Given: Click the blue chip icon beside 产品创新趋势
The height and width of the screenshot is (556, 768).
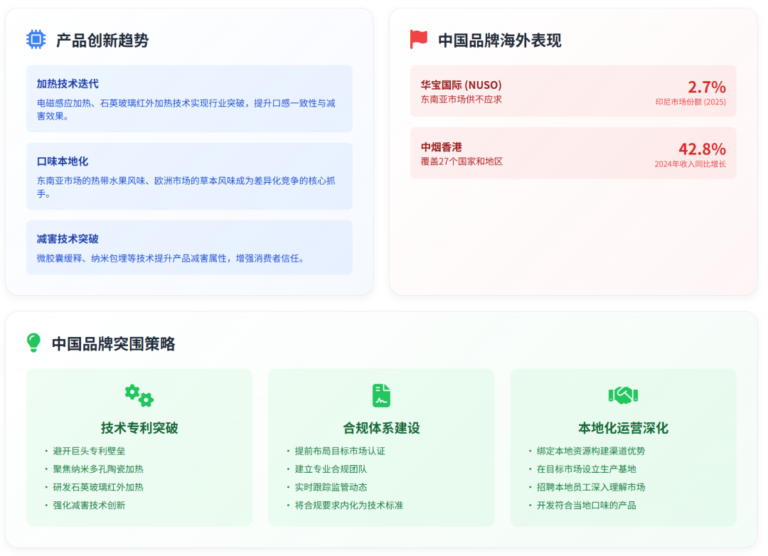Looking at the screenshot, I should click(36, 40).
